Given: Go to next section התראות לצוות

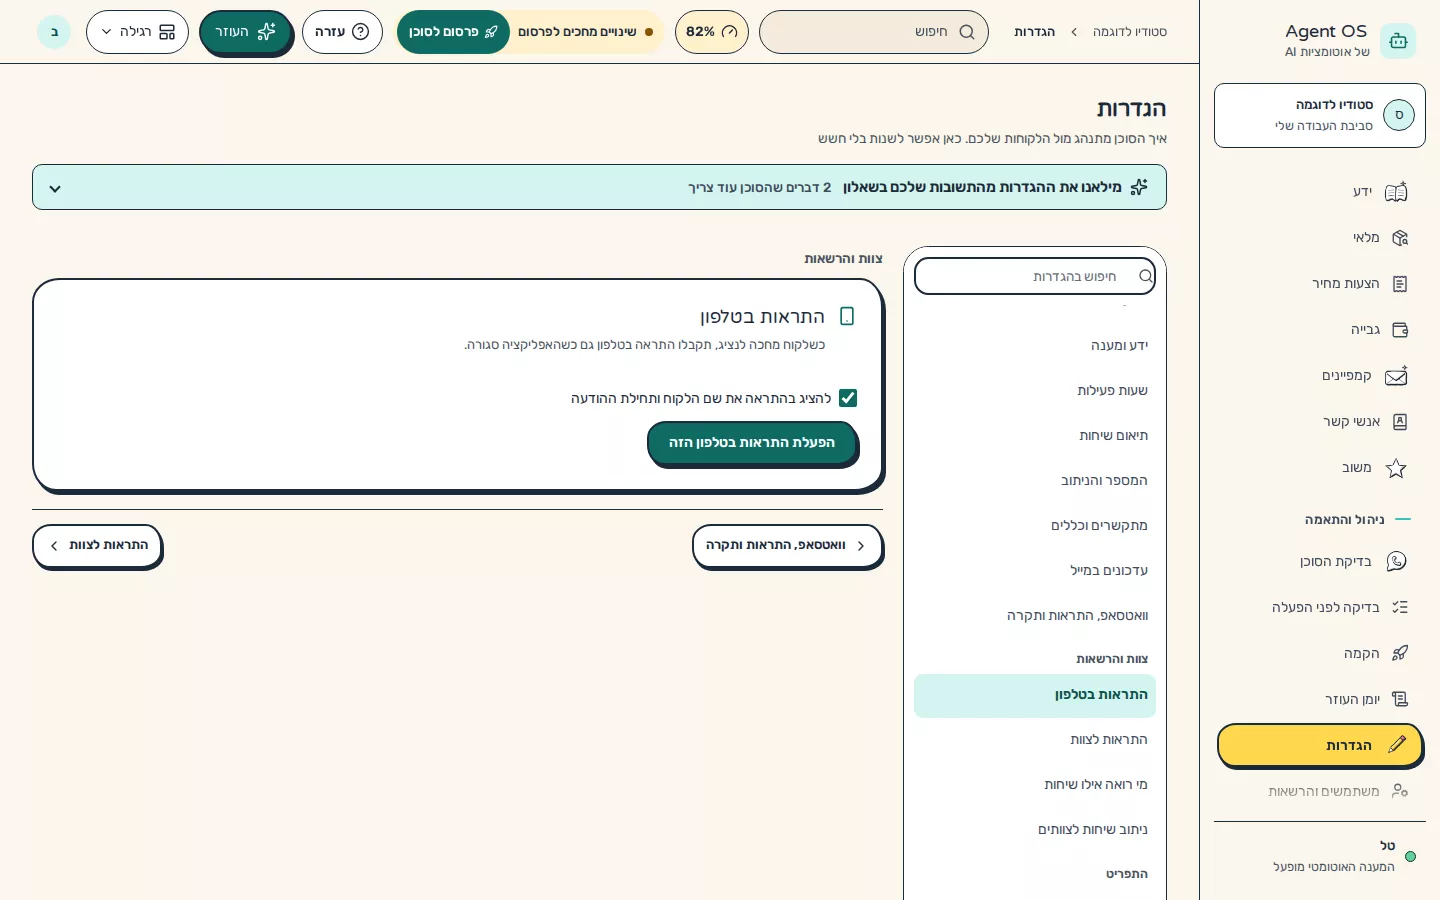Looking at the screenshot, I should (97, 546).
